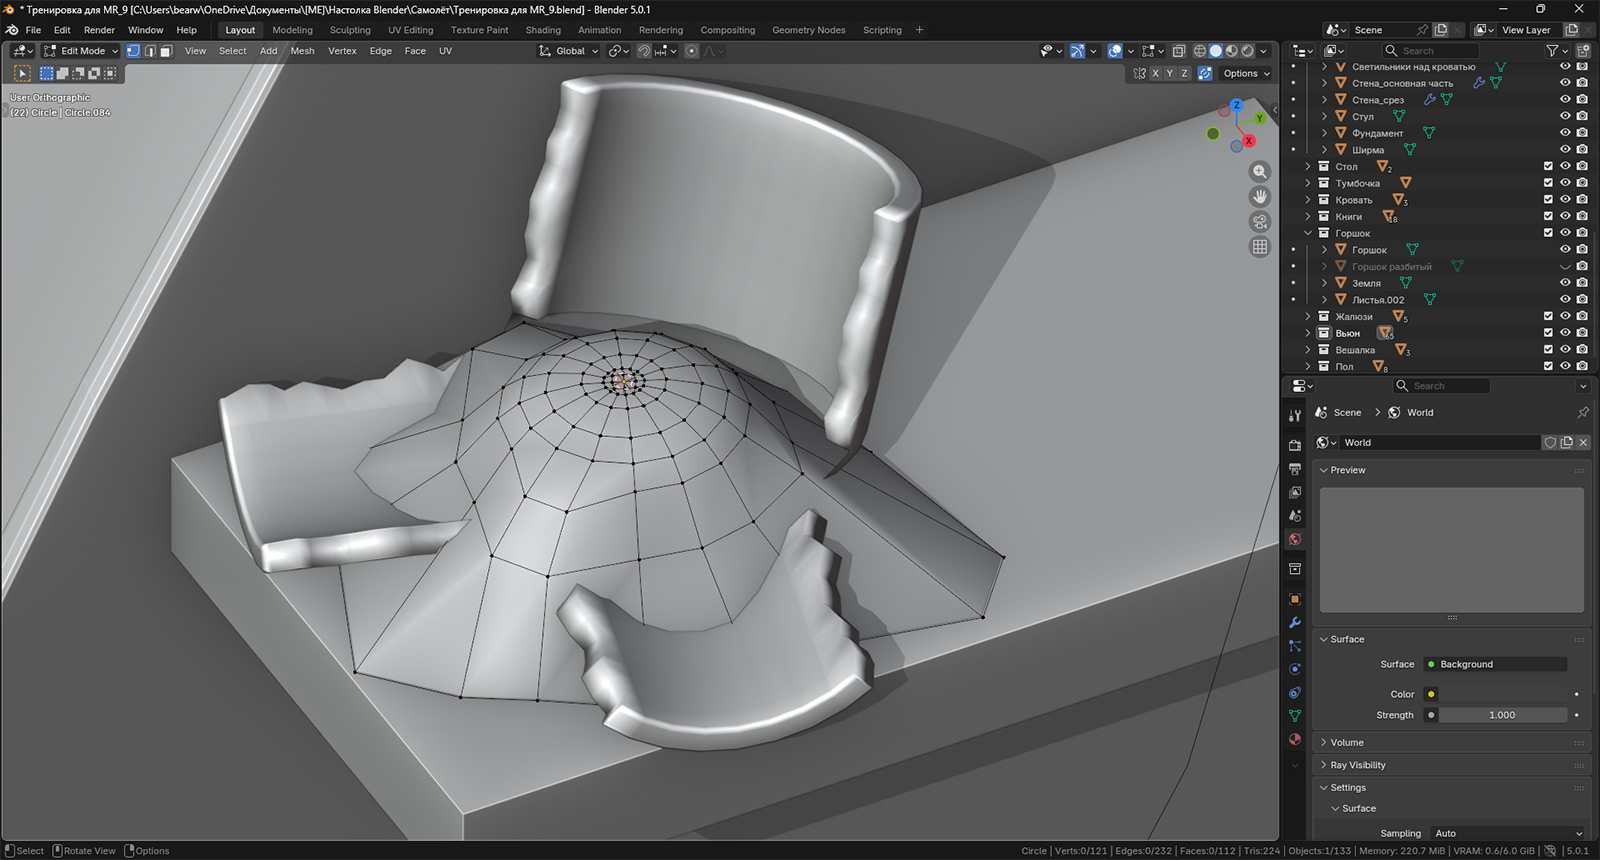Open the Global transform orientation dropdown

569,51
